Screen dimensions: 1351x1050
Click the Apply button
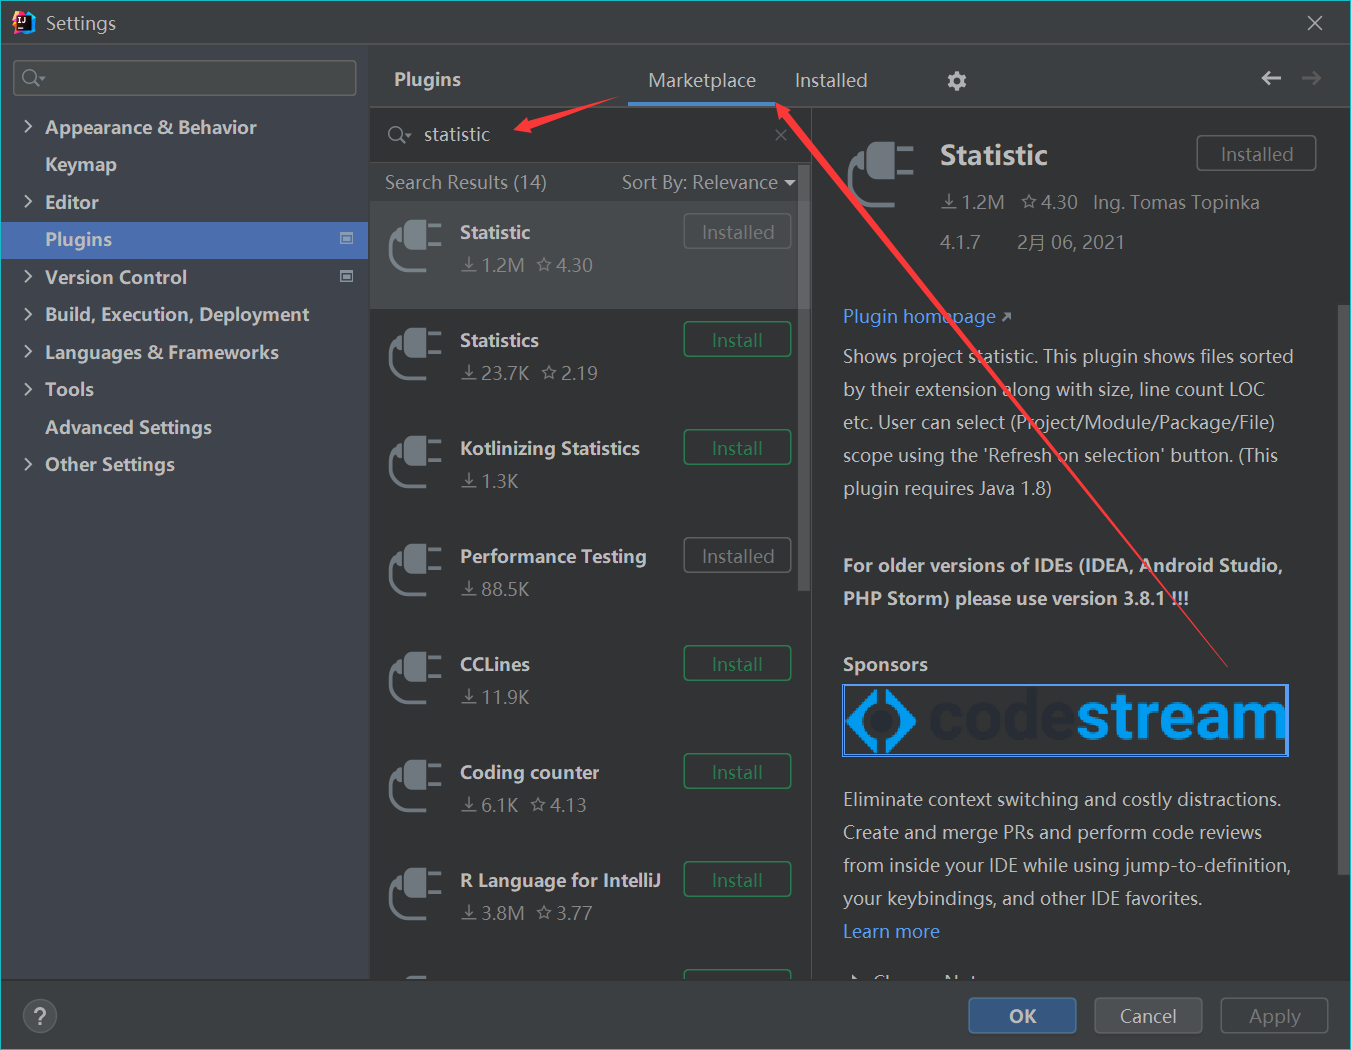tap(1274, 1016)
